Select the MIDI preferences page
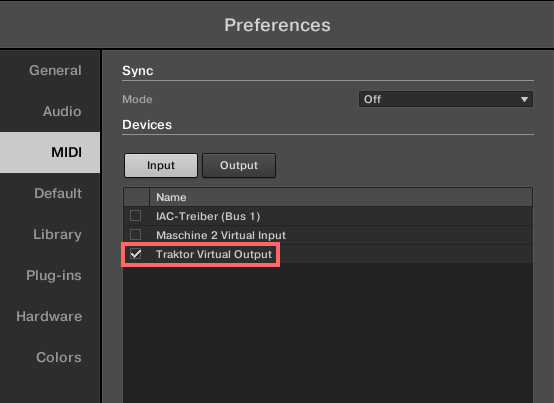 (x=50, y=152)
